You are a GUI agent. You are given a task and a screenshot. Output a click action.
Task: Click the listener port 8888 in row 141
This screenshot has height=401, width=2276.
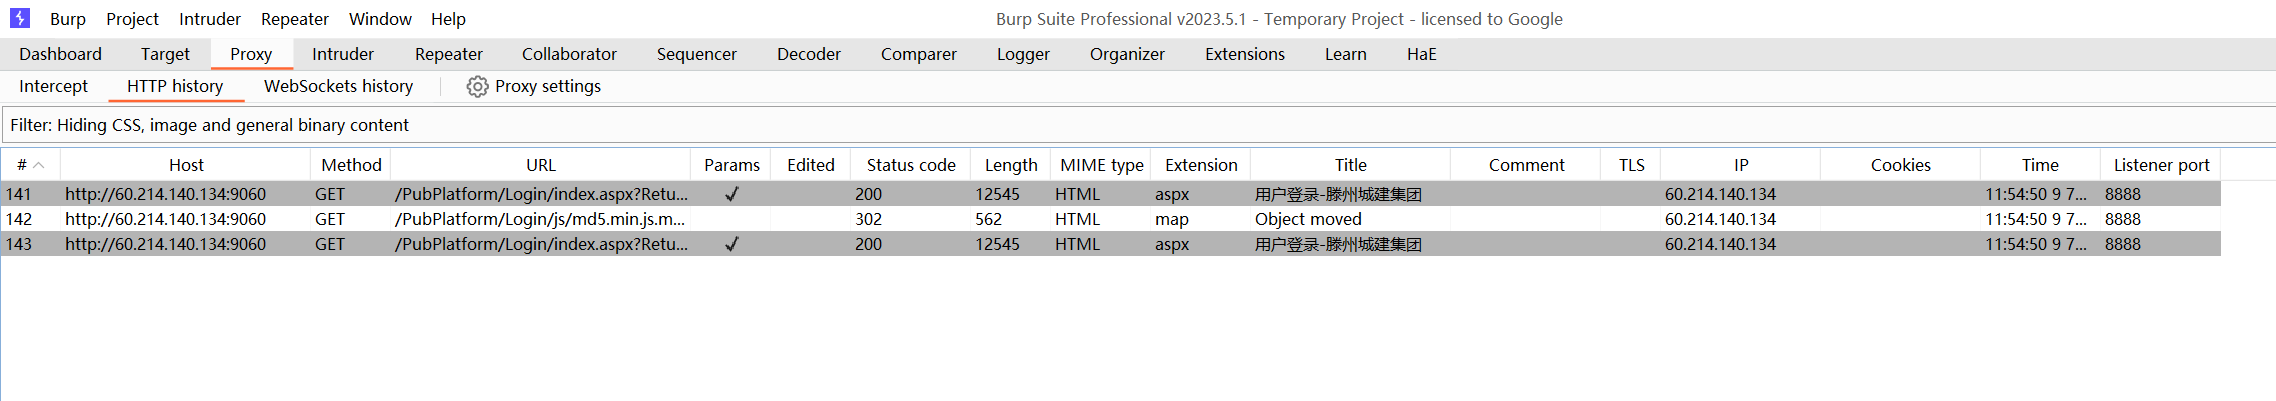pos(2122,194)
